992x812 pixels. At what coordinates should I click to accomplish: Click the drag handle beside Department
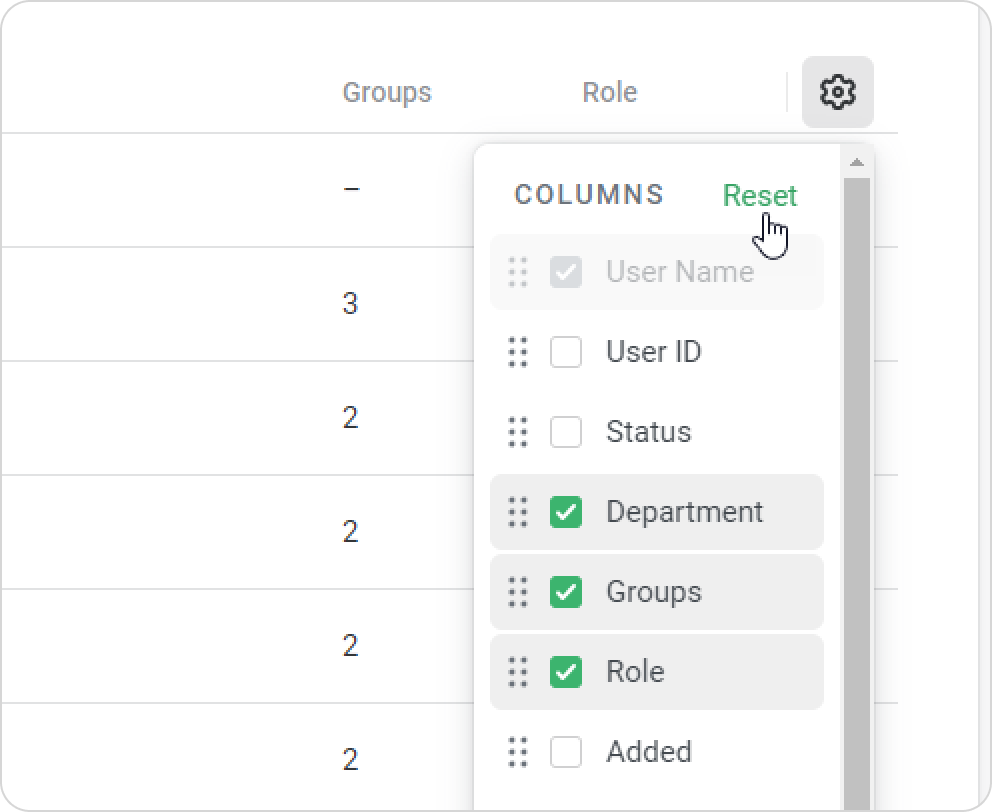pyautogui.click(x=517, y=512)
